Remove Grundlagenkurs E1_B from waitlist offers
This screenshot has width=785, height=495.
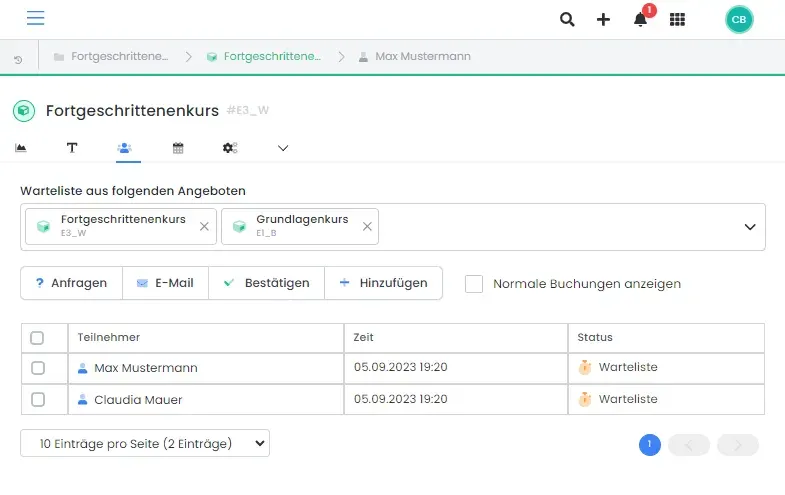[x=367, y=227]
